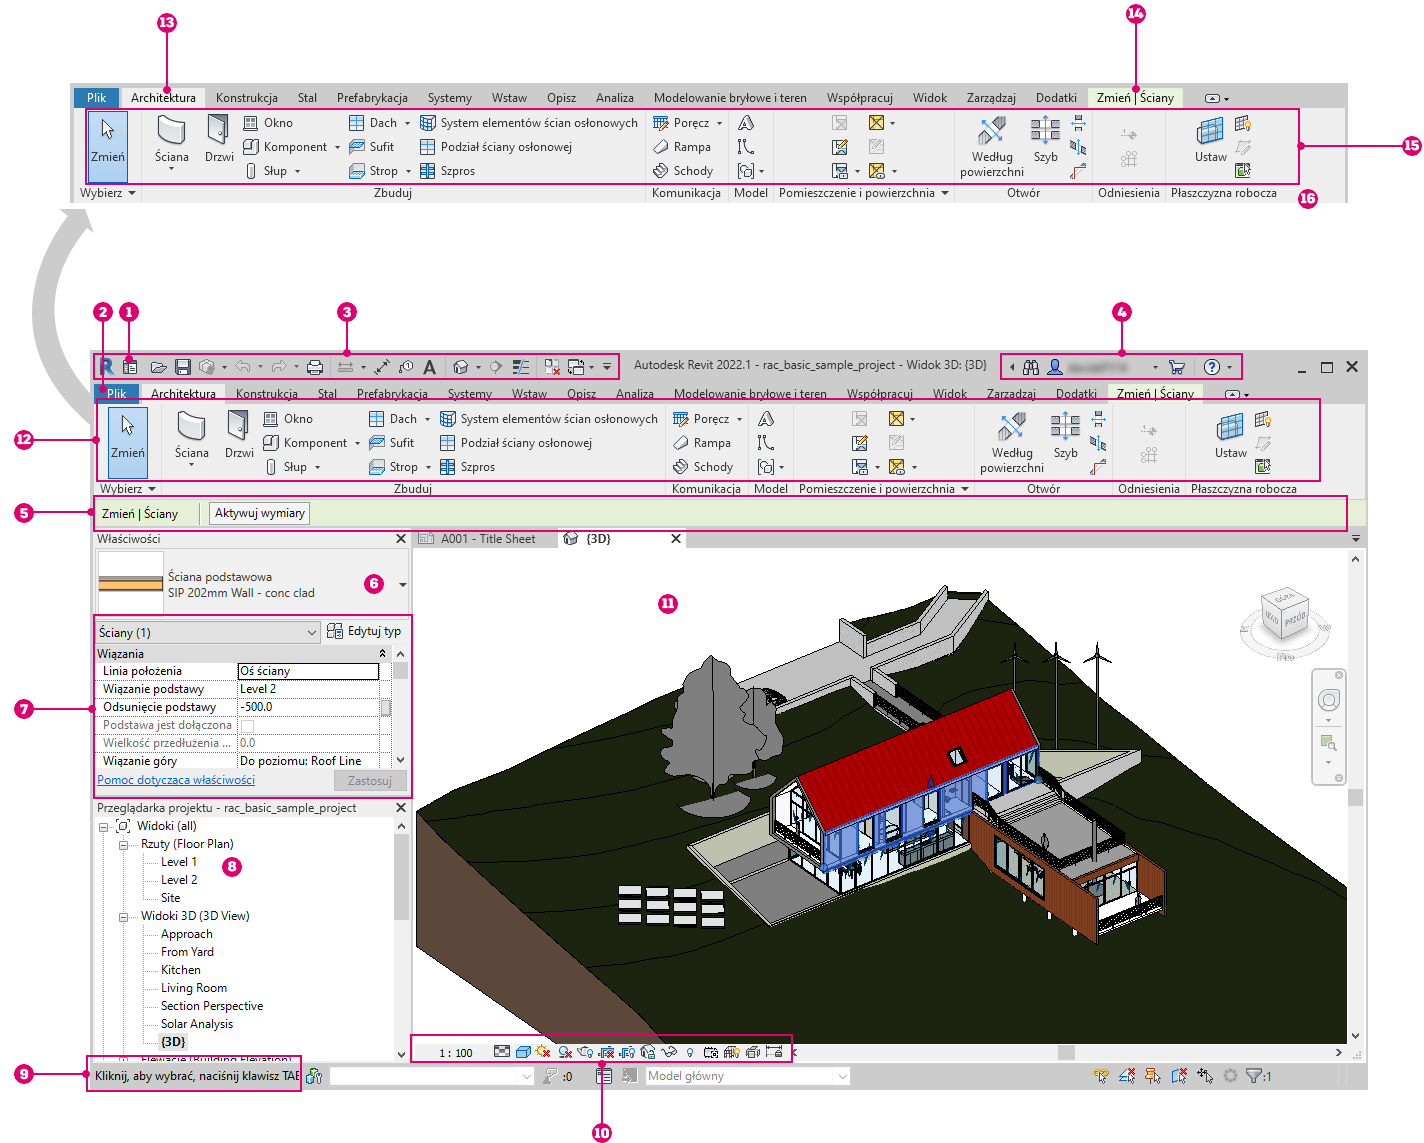Click the horizontal scrollbar thumb below the 3D view

1066,1052
